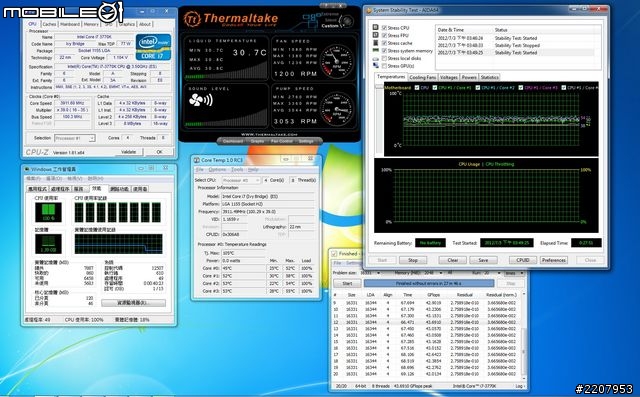Open Thermaltake Settings page
The width and height of the screenshot is (640, 397).
pos(306,141)
